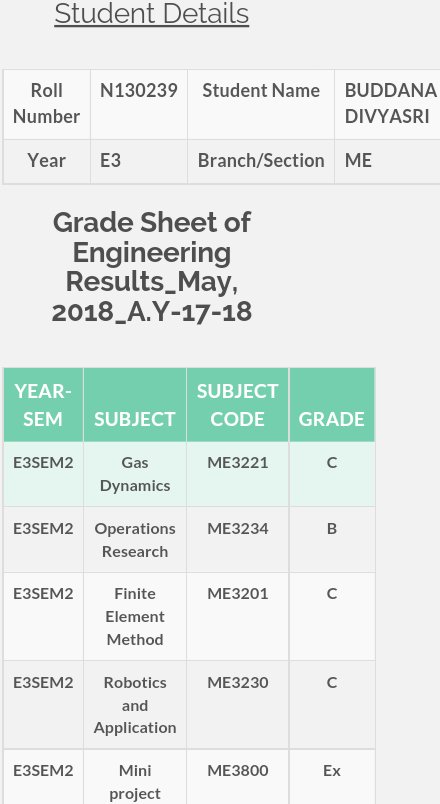This screenshot has height=804, width=440.
Task: Click the Student Details heading
Action: [x=152, y=14]
